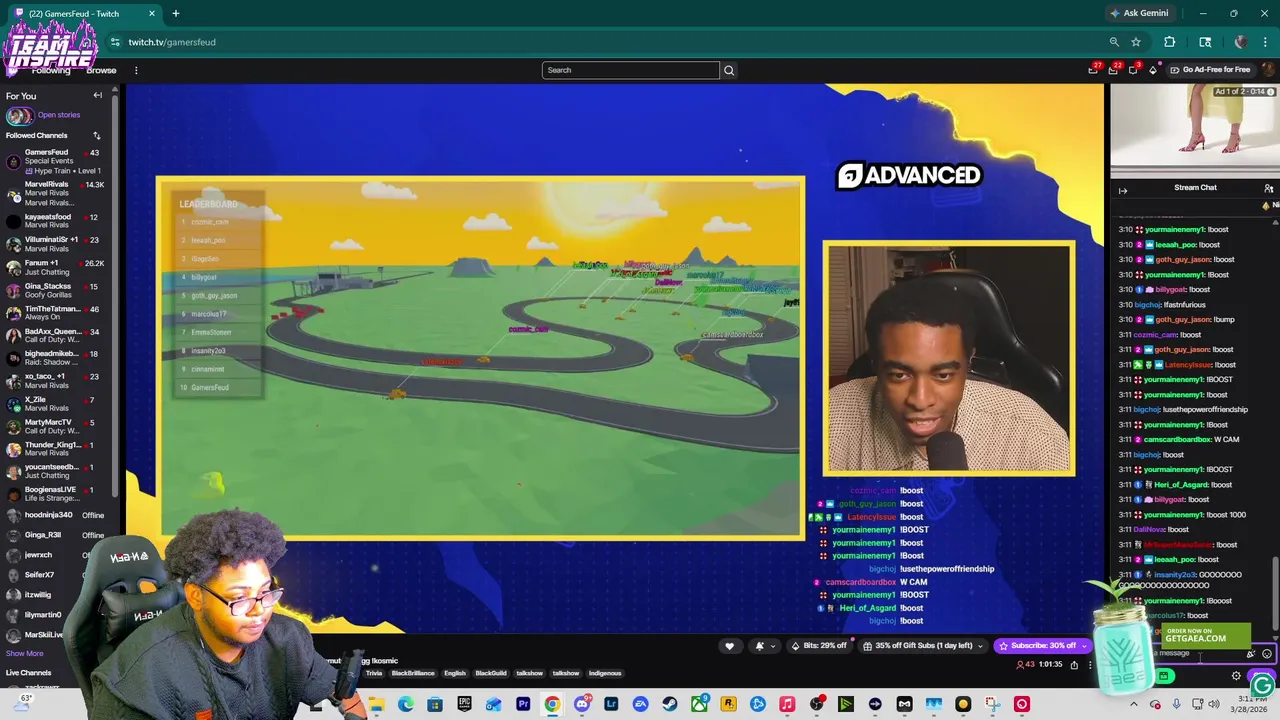Image resolution: width=1280 pixels, height=720 pixels.
Task: Open whispers icon with 3 badge
Action: tap(1133, 70)
